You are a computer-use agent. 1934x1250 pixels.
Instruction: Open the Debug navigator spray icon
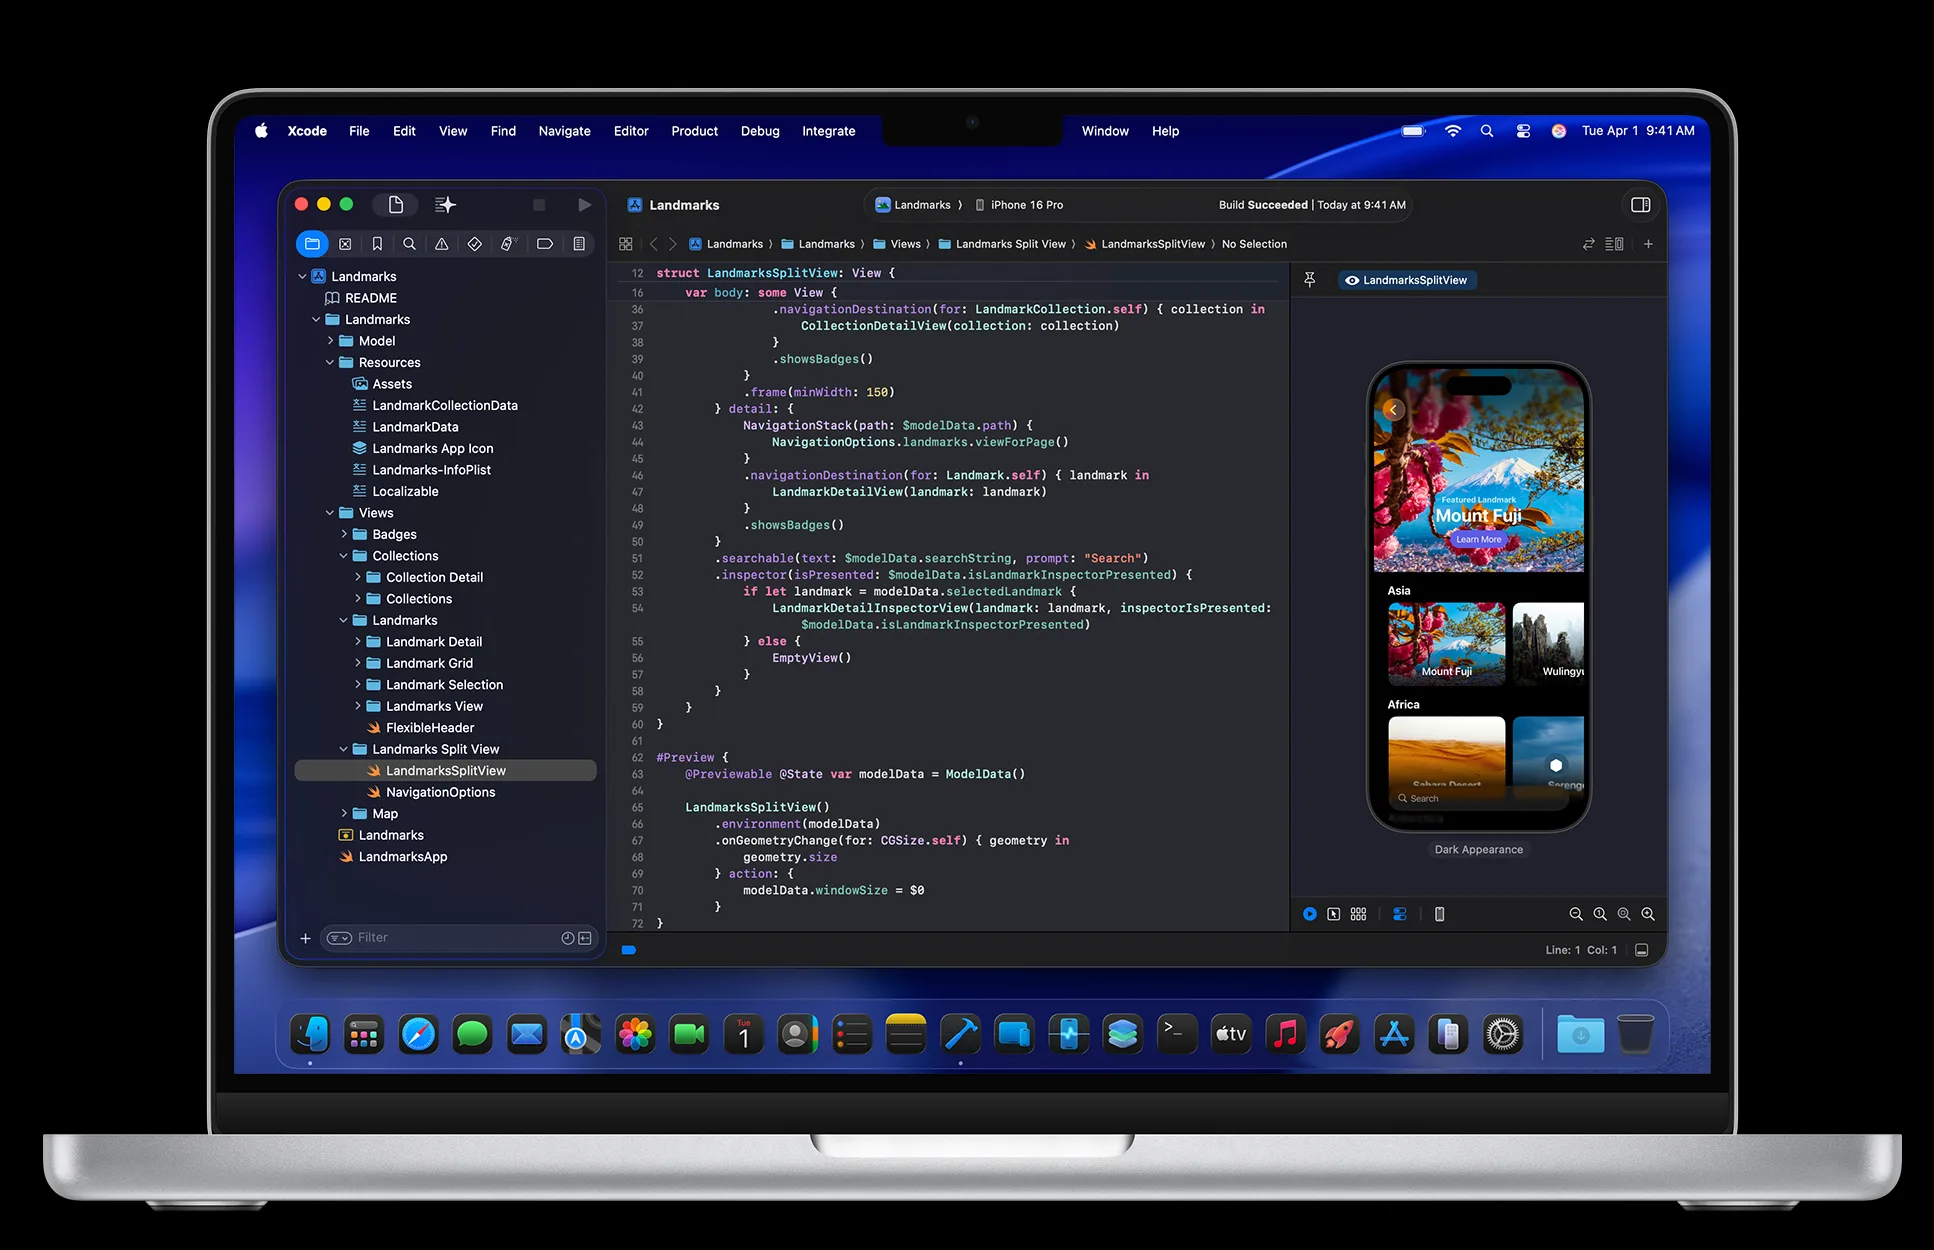(x=508, y=244)
